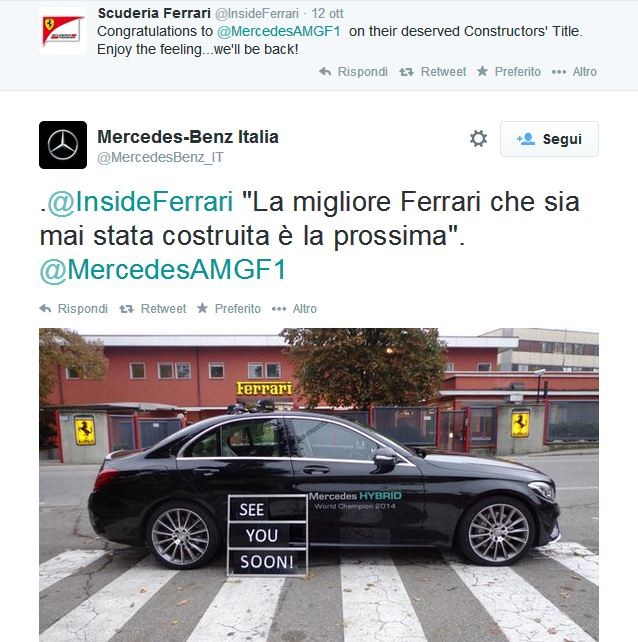Open the gear settings menu
The width and height of the screenshot is (638, 642).
pyautogui.click(x=478, y=138)
